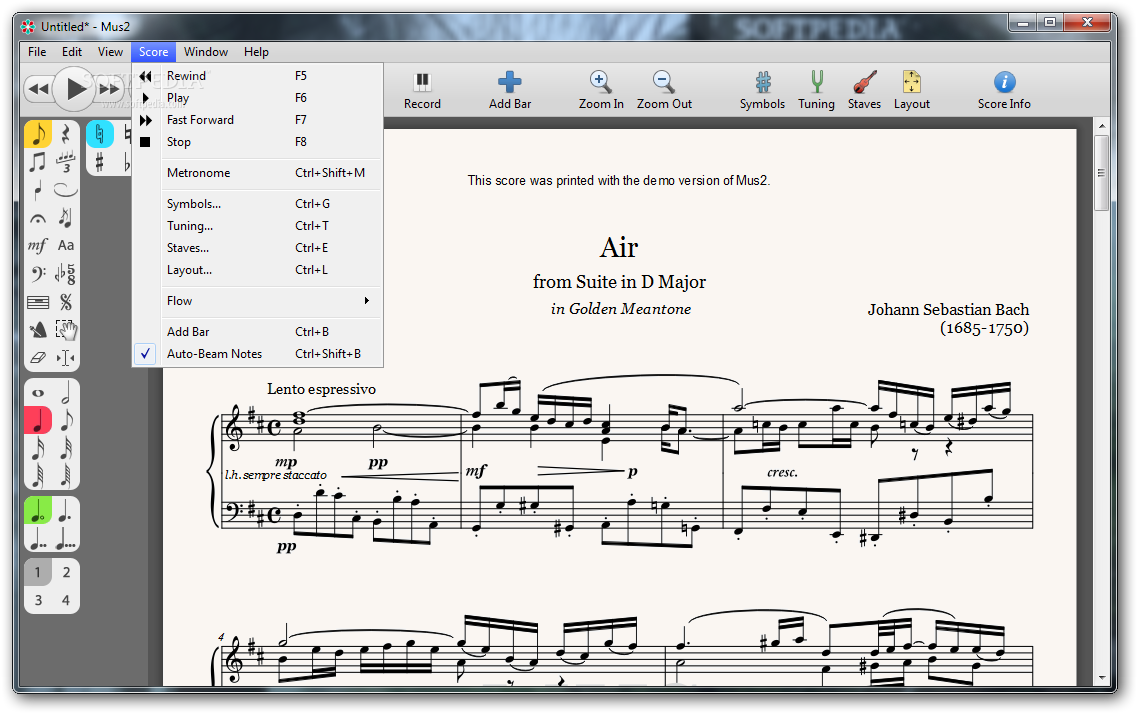Select half note duration
1138x714 pixels.
pos(65,393)
